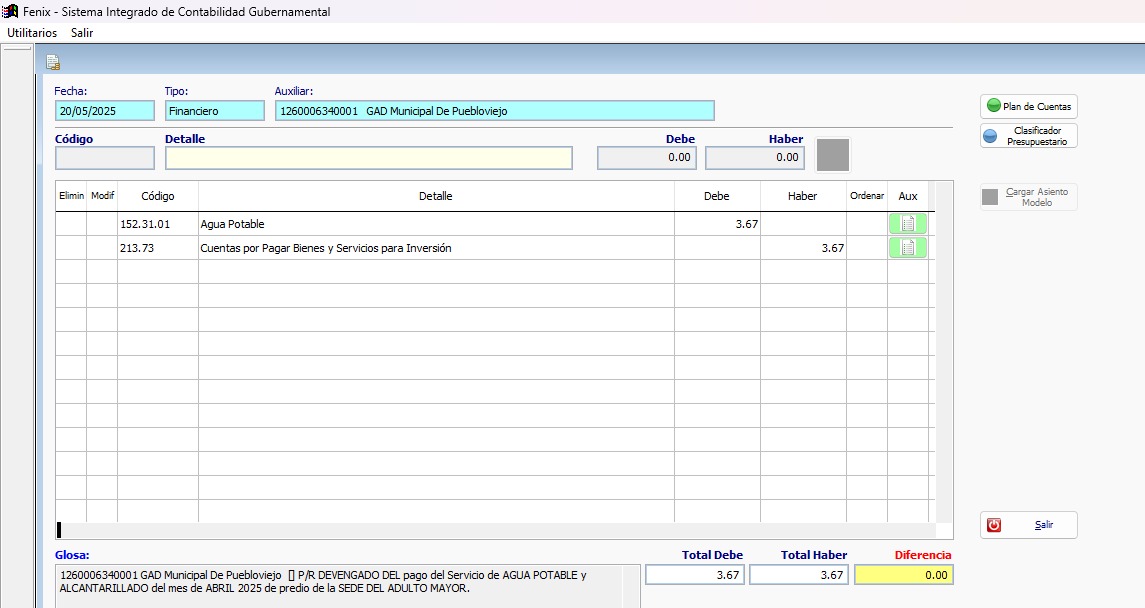Screen dimensions: 1145x608
Task: Click the Ordenar column header
Action: pos(867,196)
